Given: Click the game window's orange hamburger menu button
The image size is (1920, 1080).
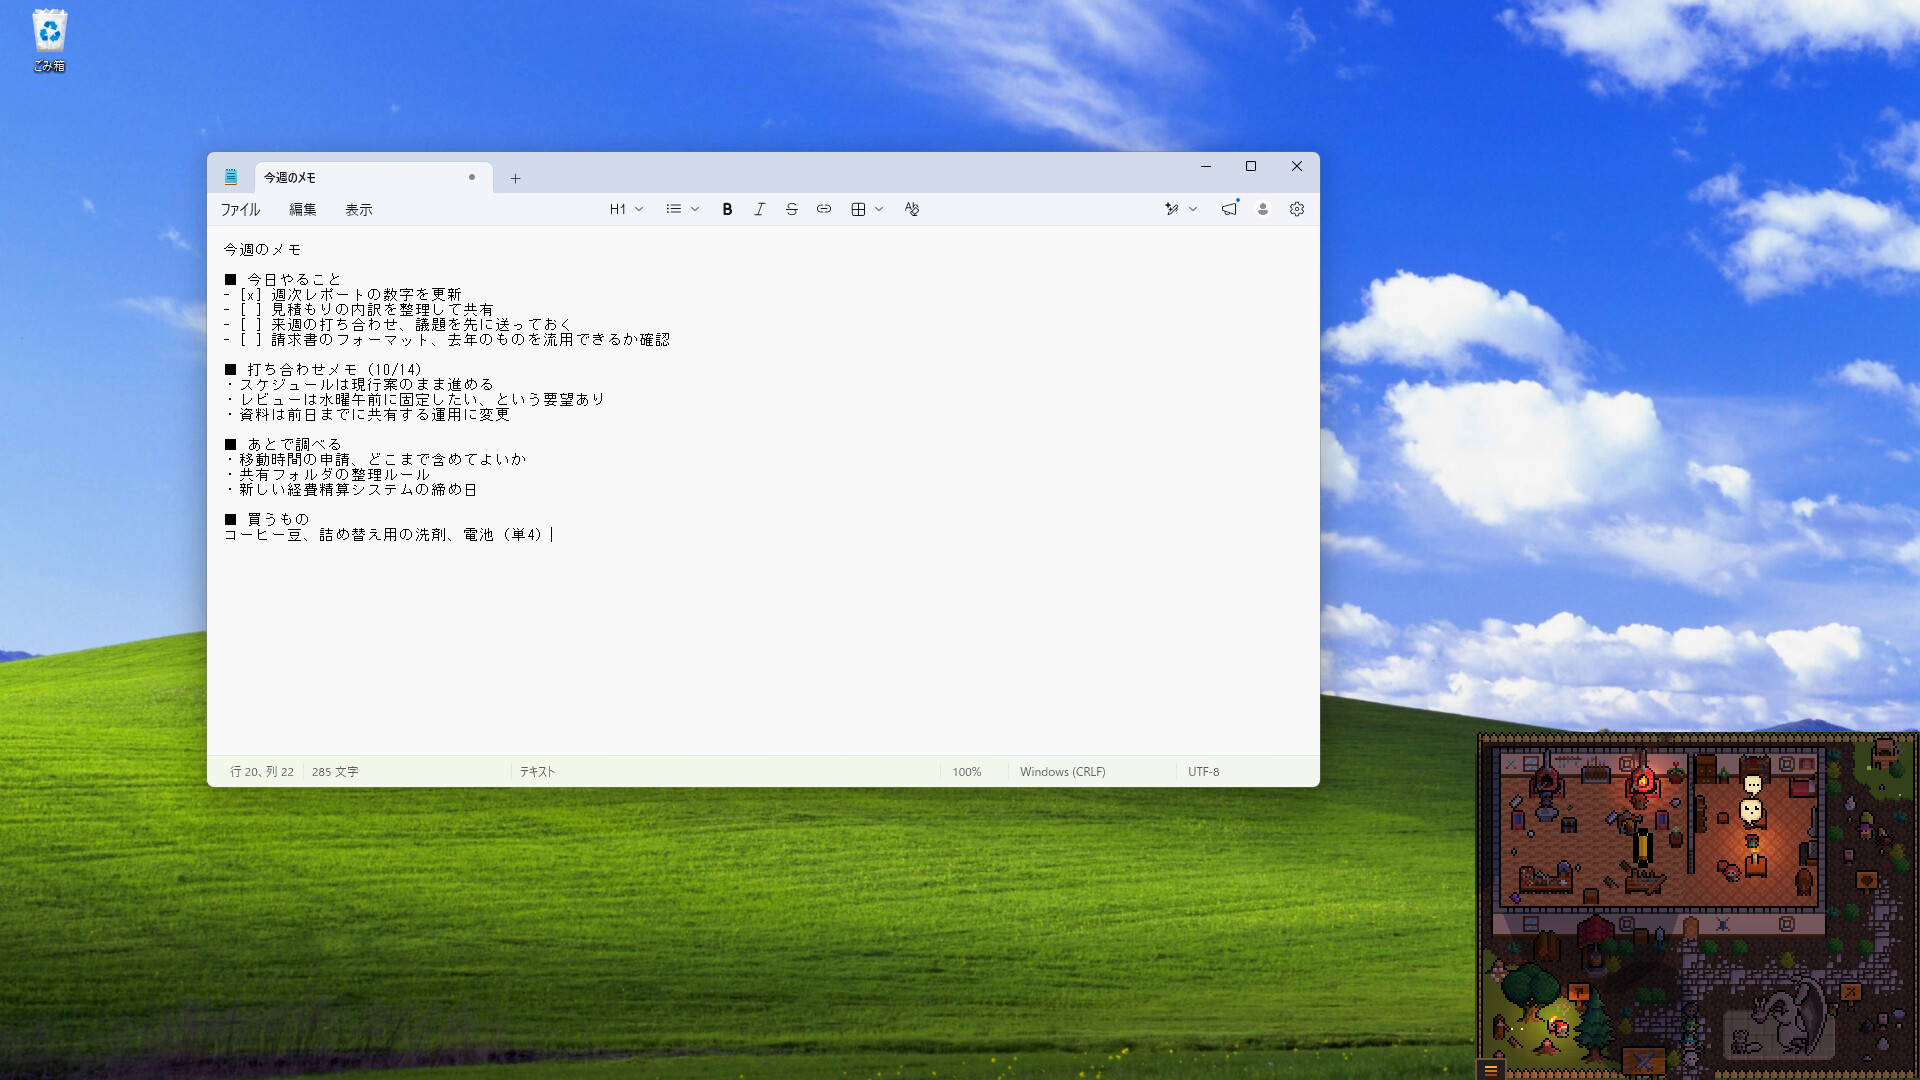Looking at the screenshot, I should [x=1490, y=1070].
